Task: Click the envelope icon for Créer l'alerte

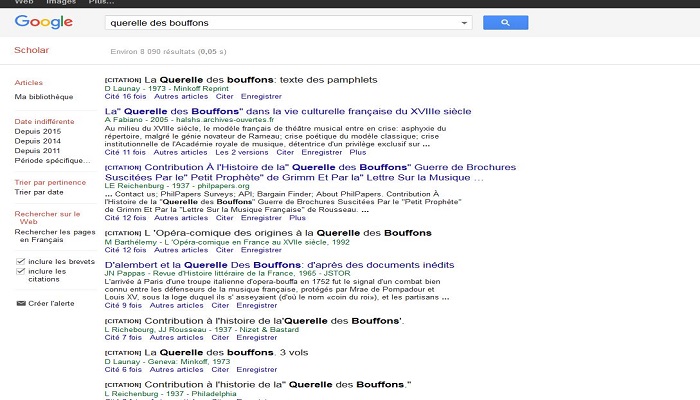Action: point(20,303)
